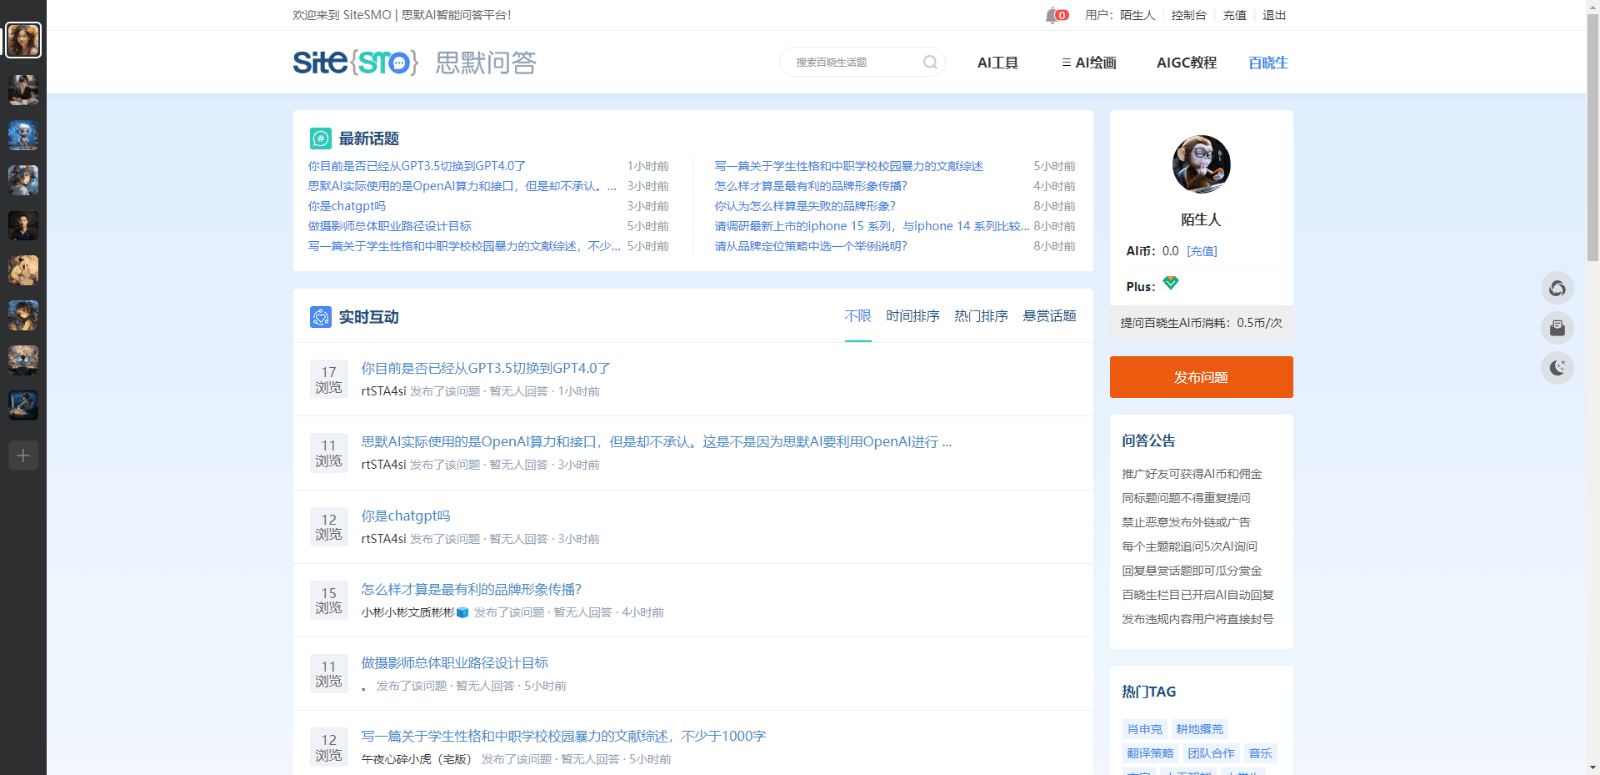Viewport: 1600px width, 775px height.
Task: Open the AI绘画 menu
Action: pos(1096,62)
